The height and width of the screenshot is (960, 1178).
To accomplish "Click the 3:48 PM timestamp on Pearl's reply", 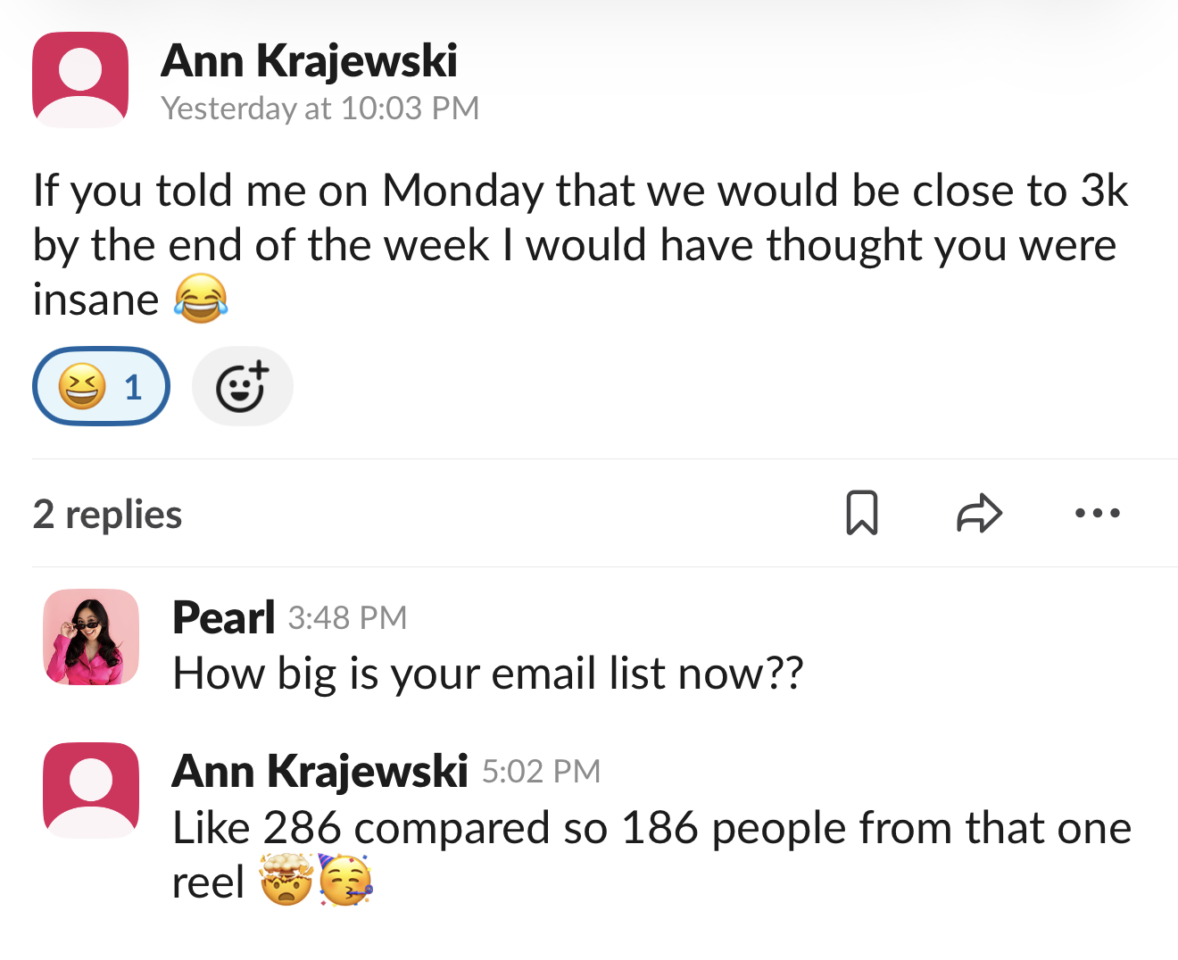I will click(x=347, y=618).
